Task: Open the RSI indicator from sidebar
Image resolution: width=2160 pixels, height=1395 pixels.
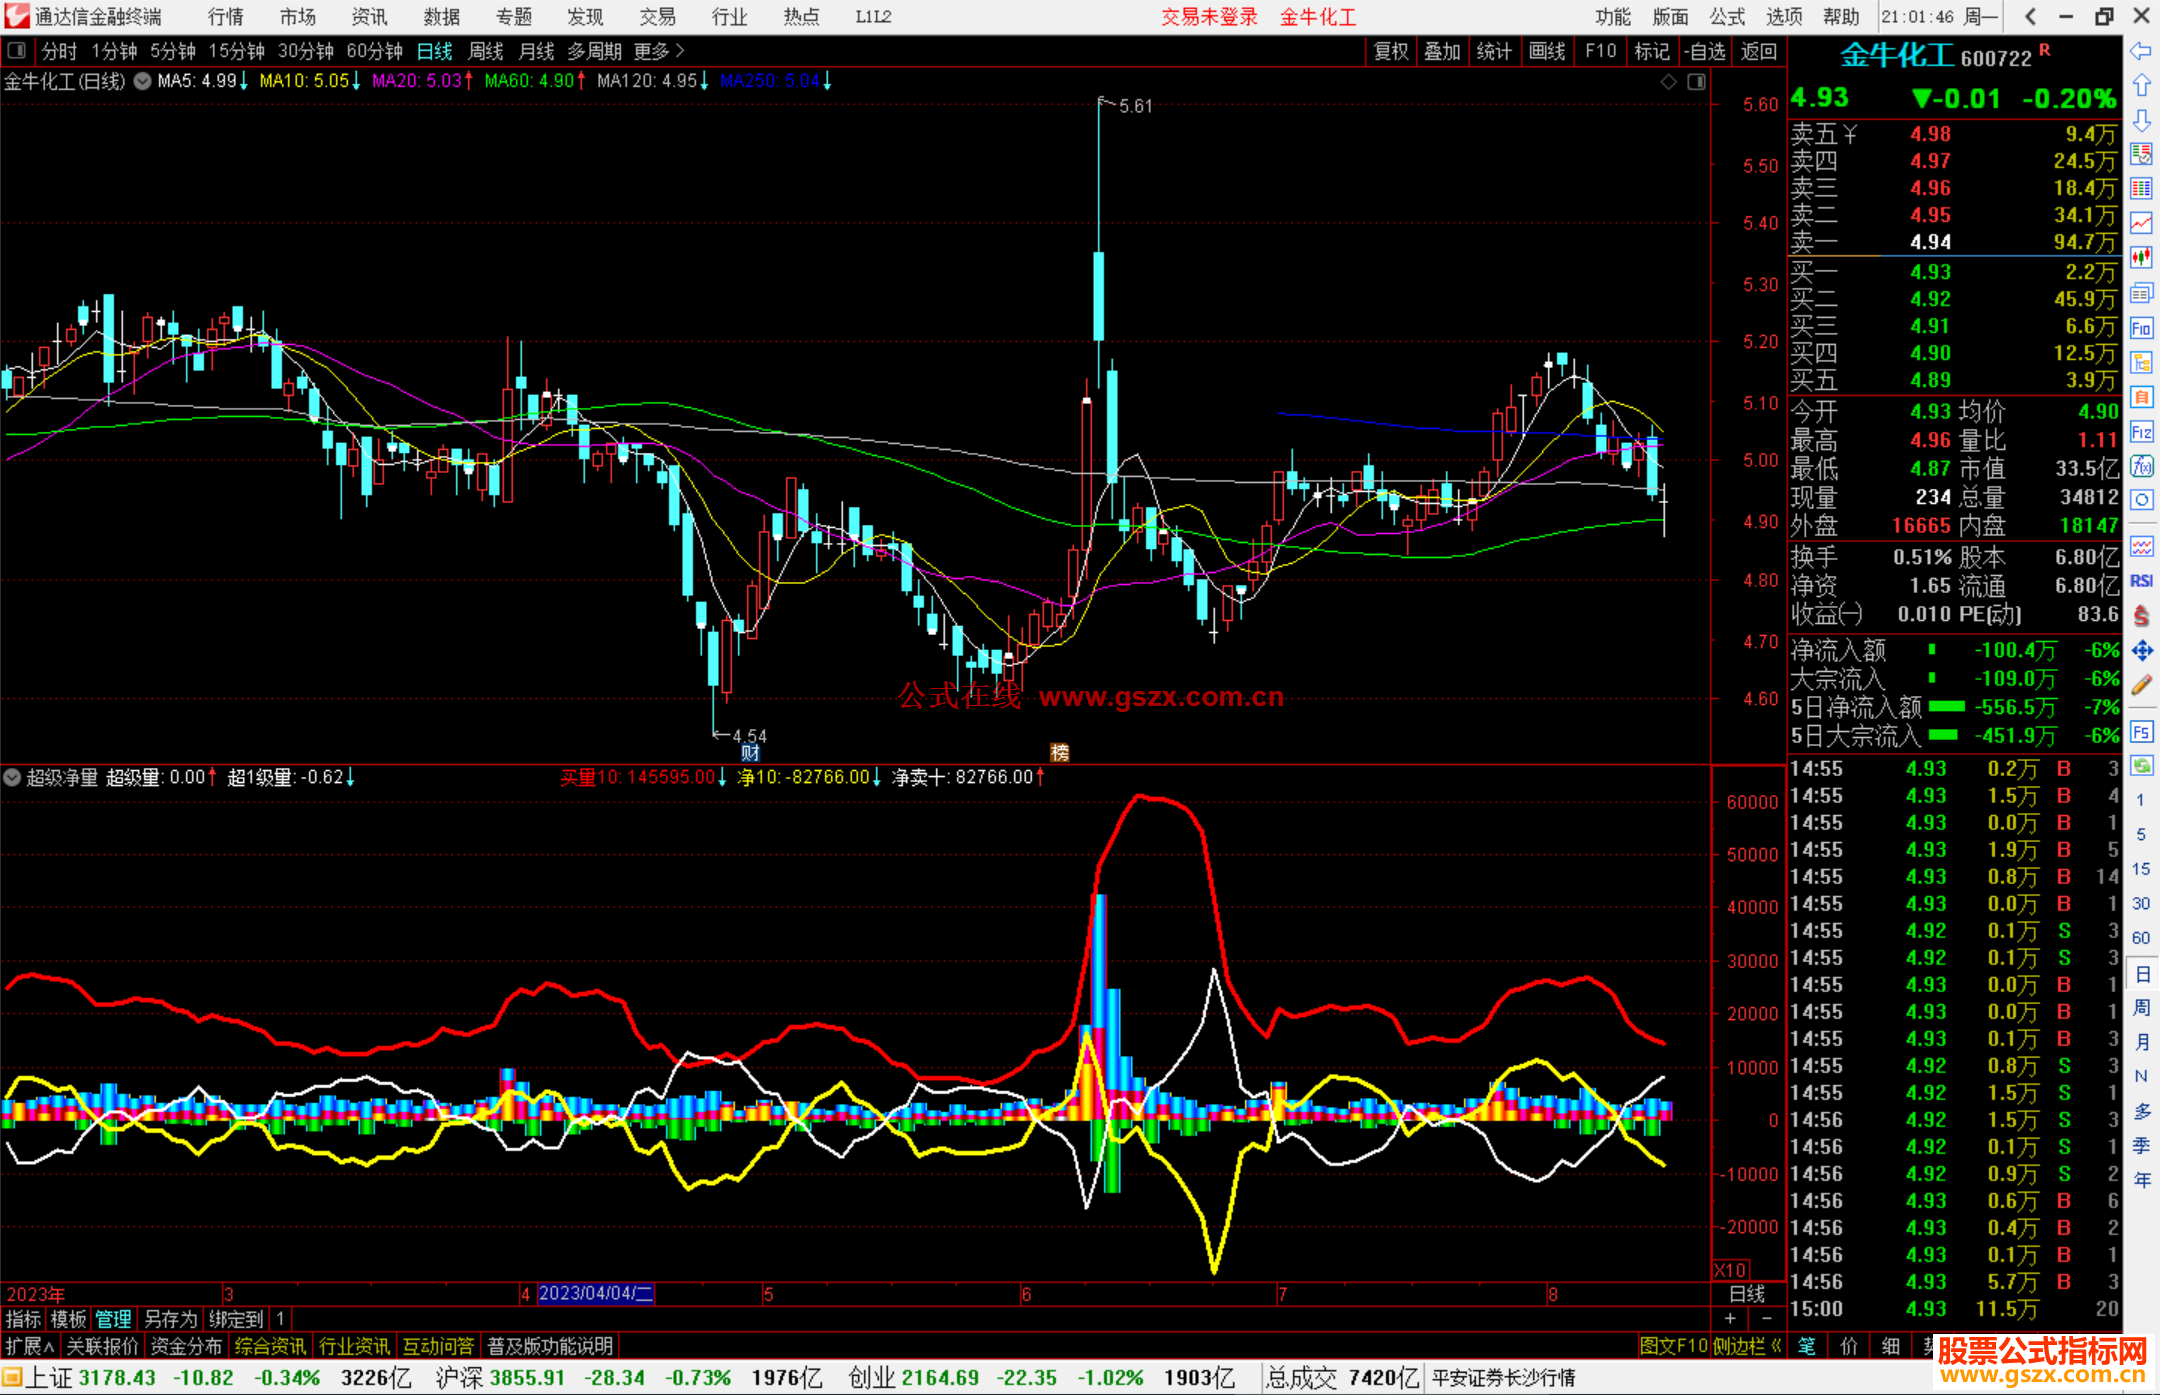Action: (x=2141, y=581)
